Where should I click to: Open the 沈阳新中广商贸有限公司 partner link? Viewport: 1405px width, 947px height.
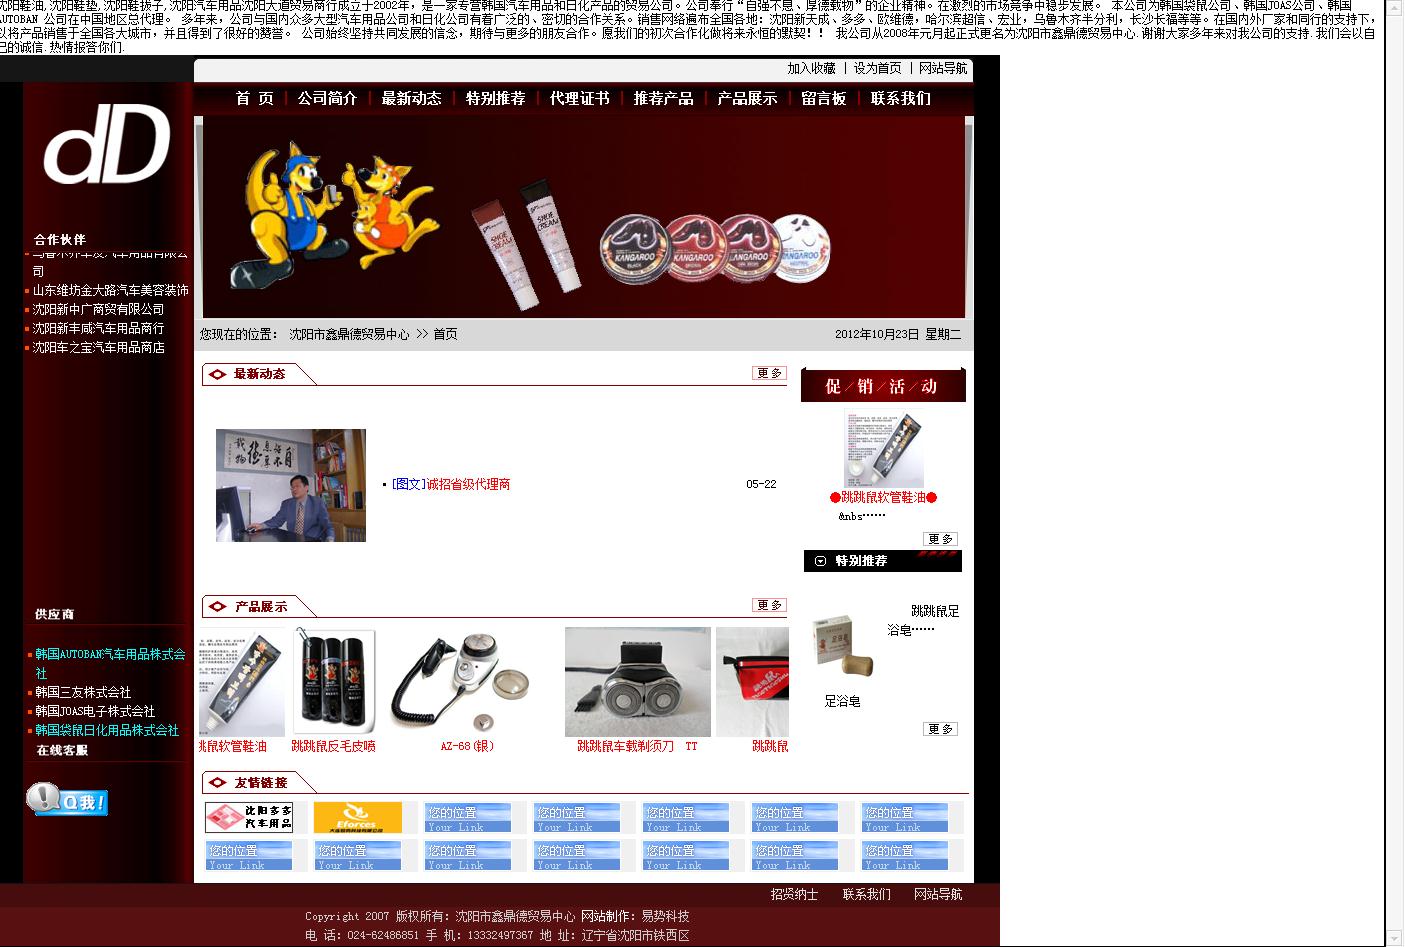(98, 309)
